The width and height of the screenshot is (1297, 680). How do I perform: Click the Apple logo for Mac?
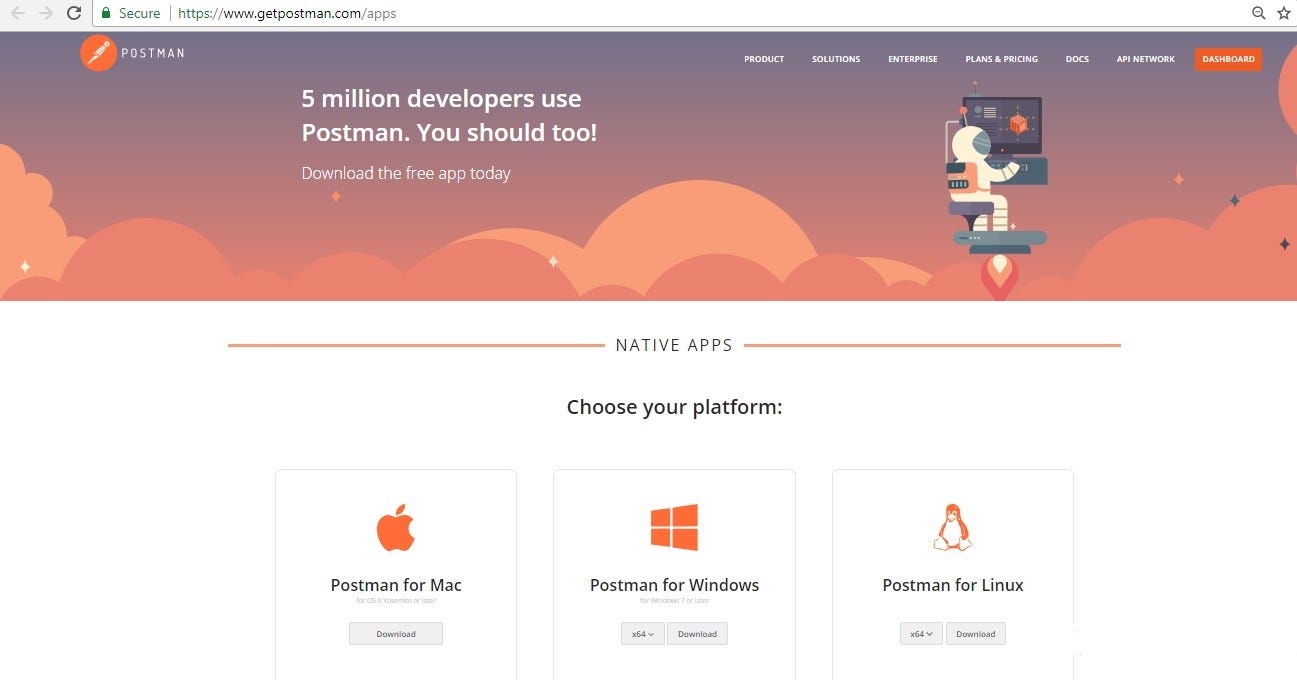point(395,527)
